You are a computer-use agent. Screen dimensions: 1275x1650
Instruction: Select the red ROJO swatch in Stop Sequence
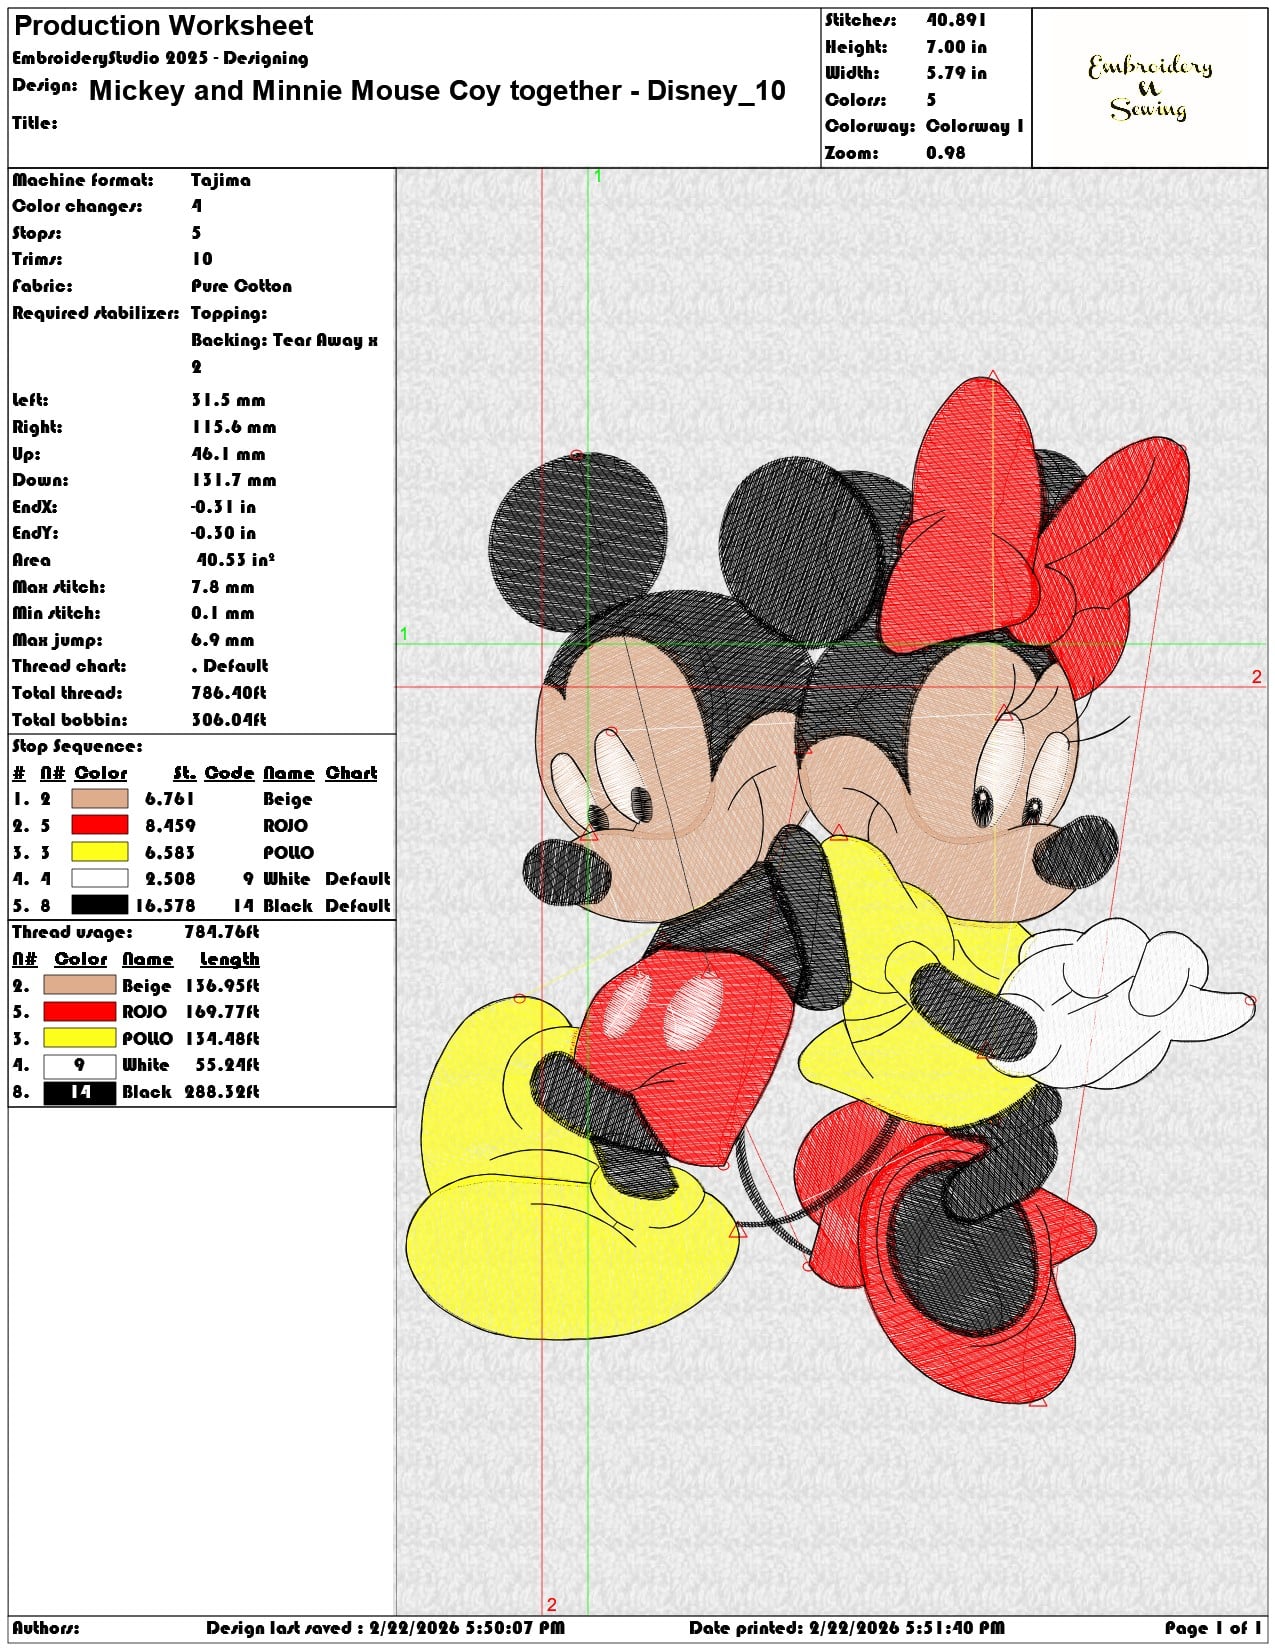100,825
